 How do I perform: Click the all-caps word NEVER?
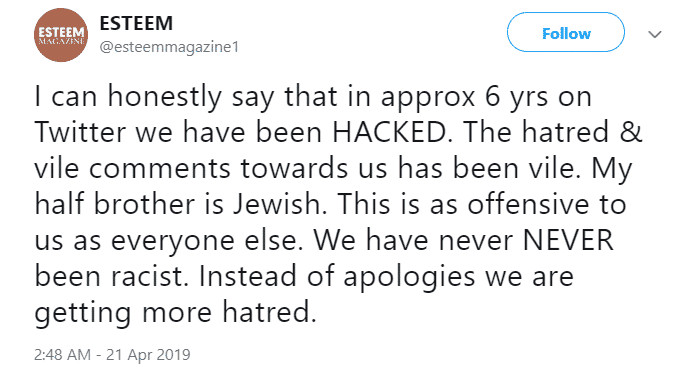[x=568, y=240]
